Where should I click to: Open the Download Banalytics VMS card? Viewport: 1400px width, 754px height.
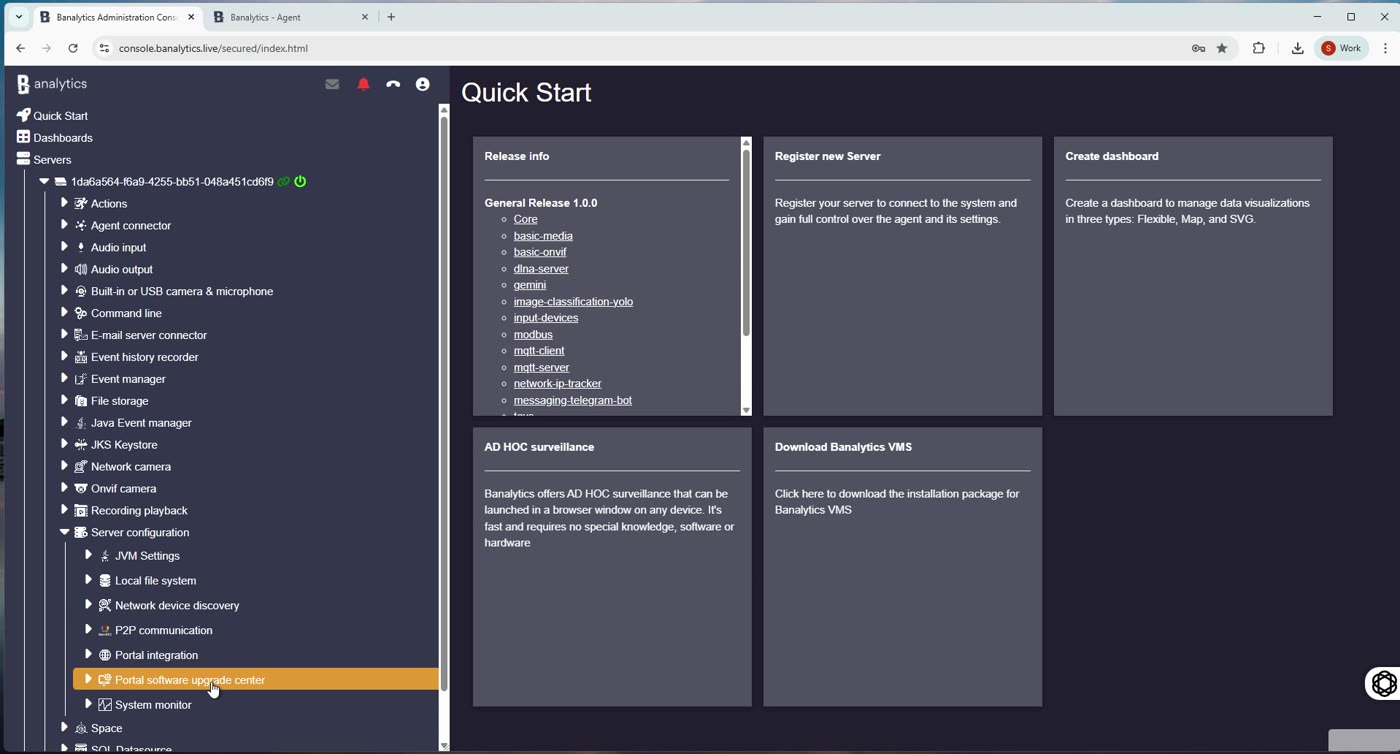pyautogui.click(x=902, y=567)
